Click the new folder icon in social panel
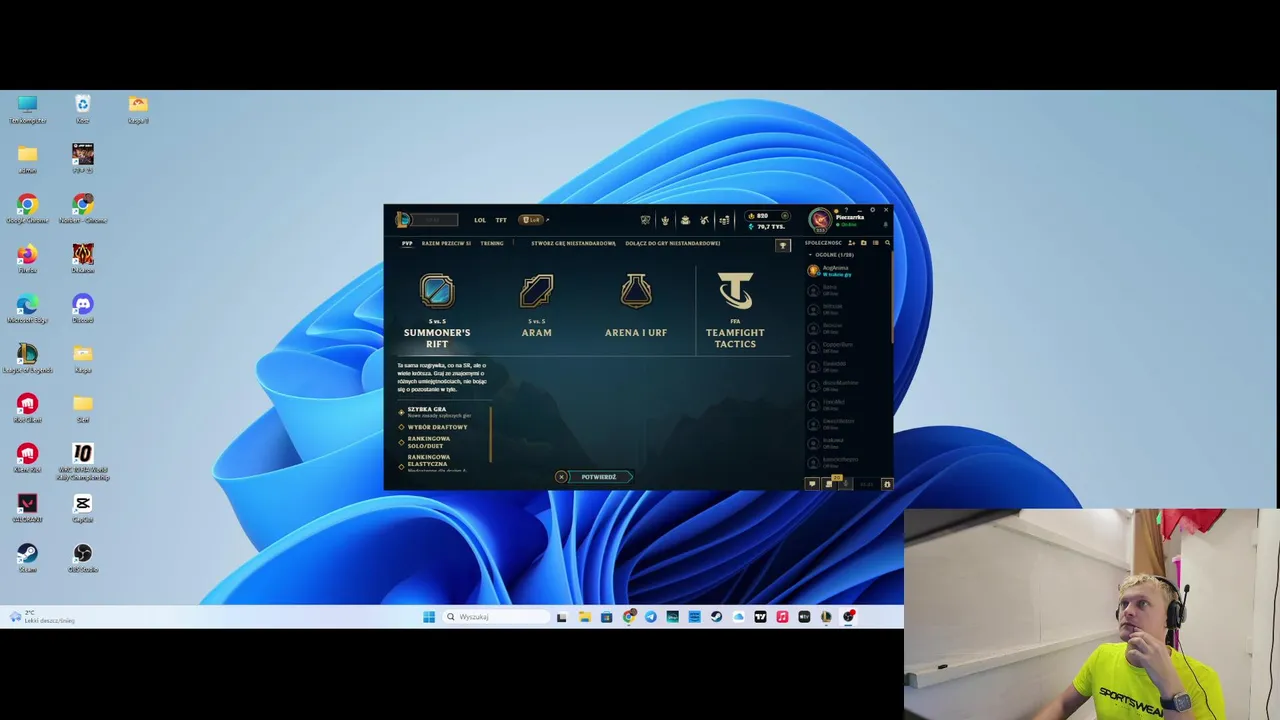This screenshot has height=720, width=1280. (863, 243)
